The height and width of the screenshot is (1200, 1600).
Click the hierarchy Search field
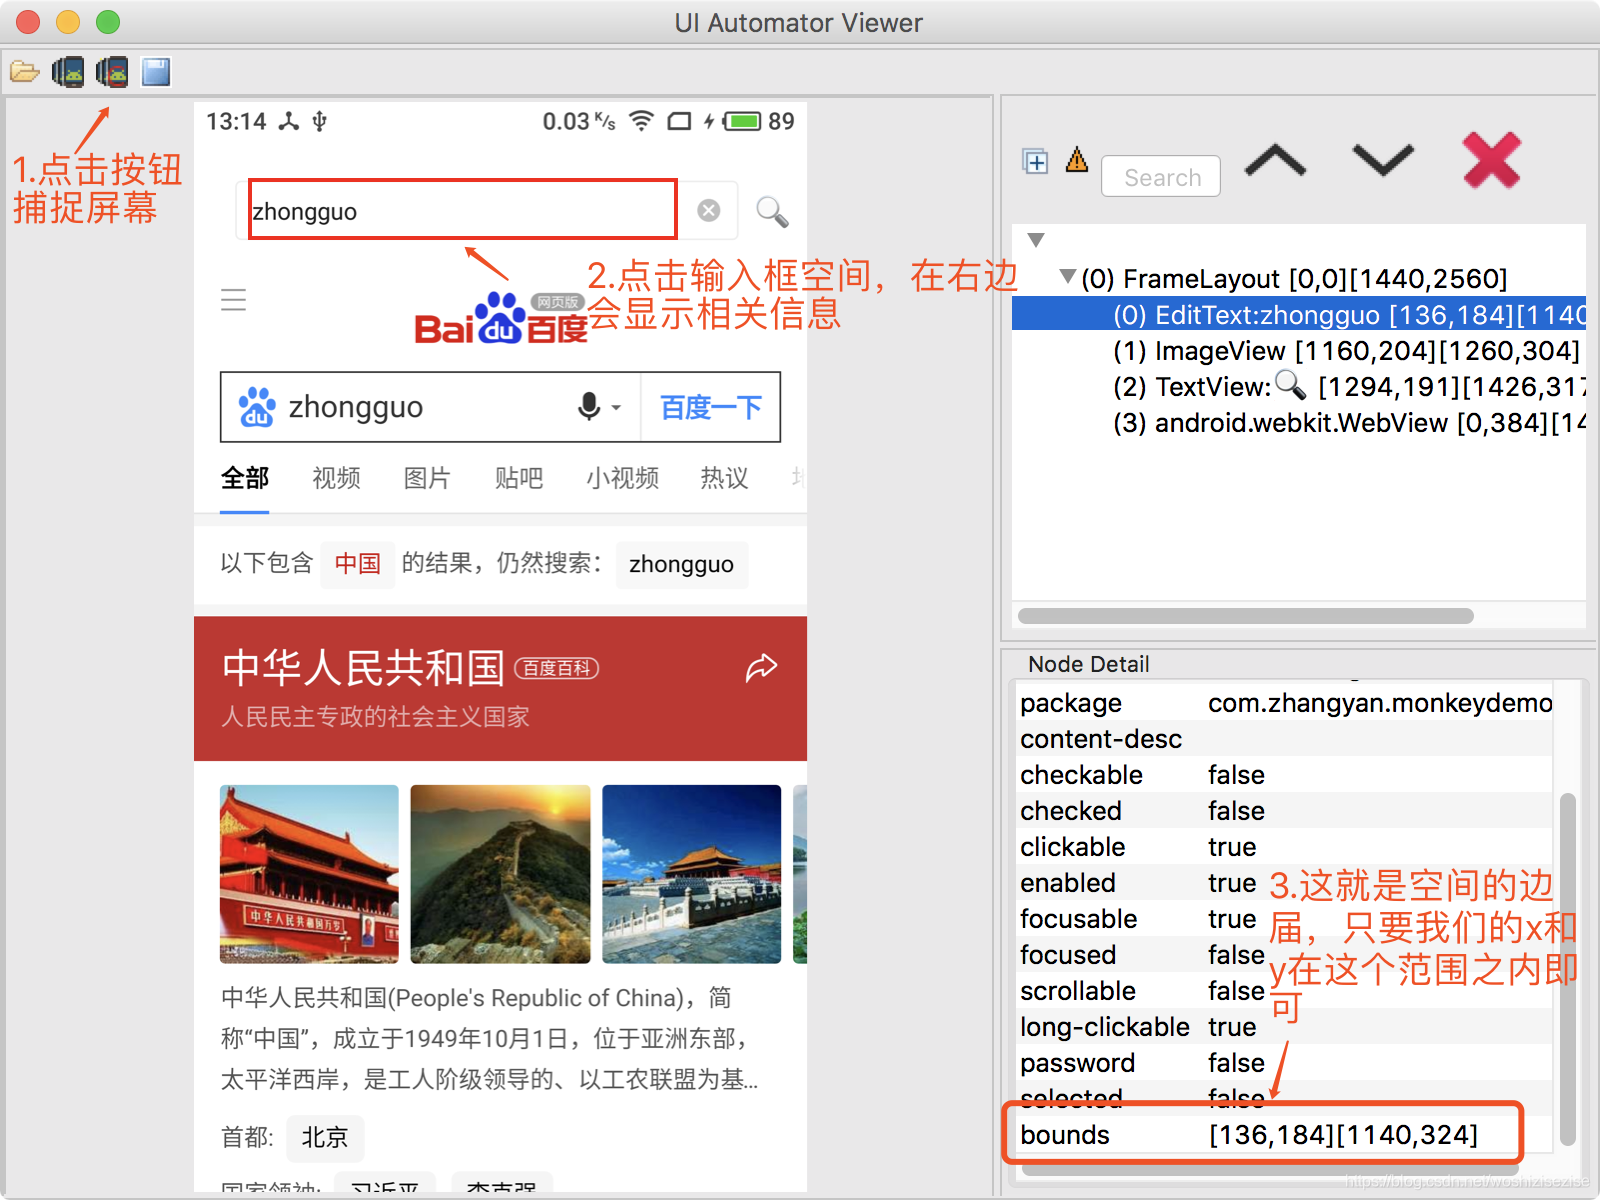click(x=1161, y=177)
